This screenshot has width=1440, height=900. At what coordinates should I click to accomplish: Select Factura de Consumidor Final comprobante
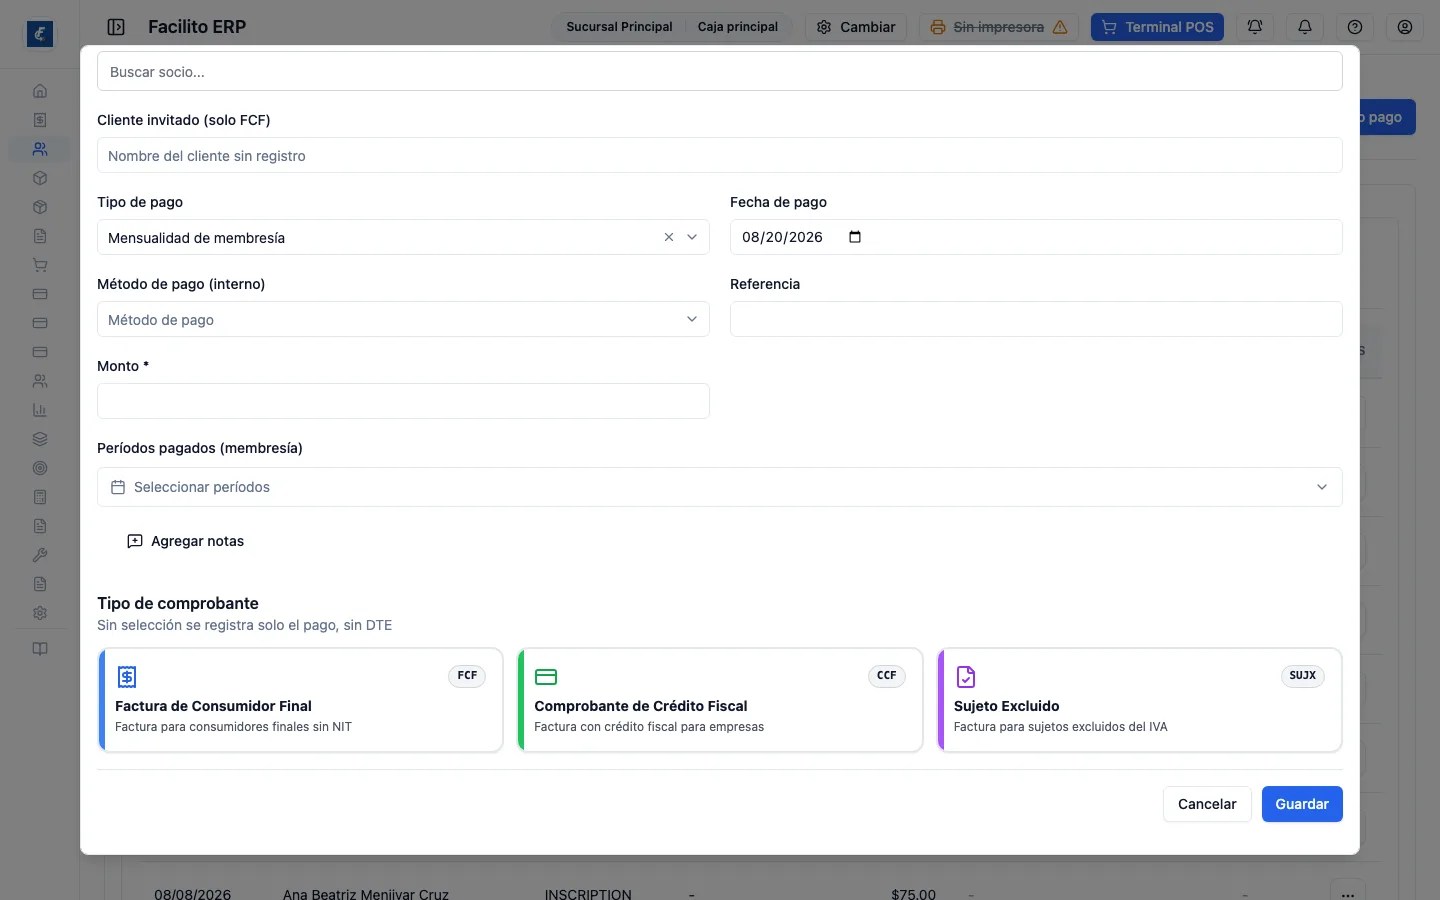(301, 700)
